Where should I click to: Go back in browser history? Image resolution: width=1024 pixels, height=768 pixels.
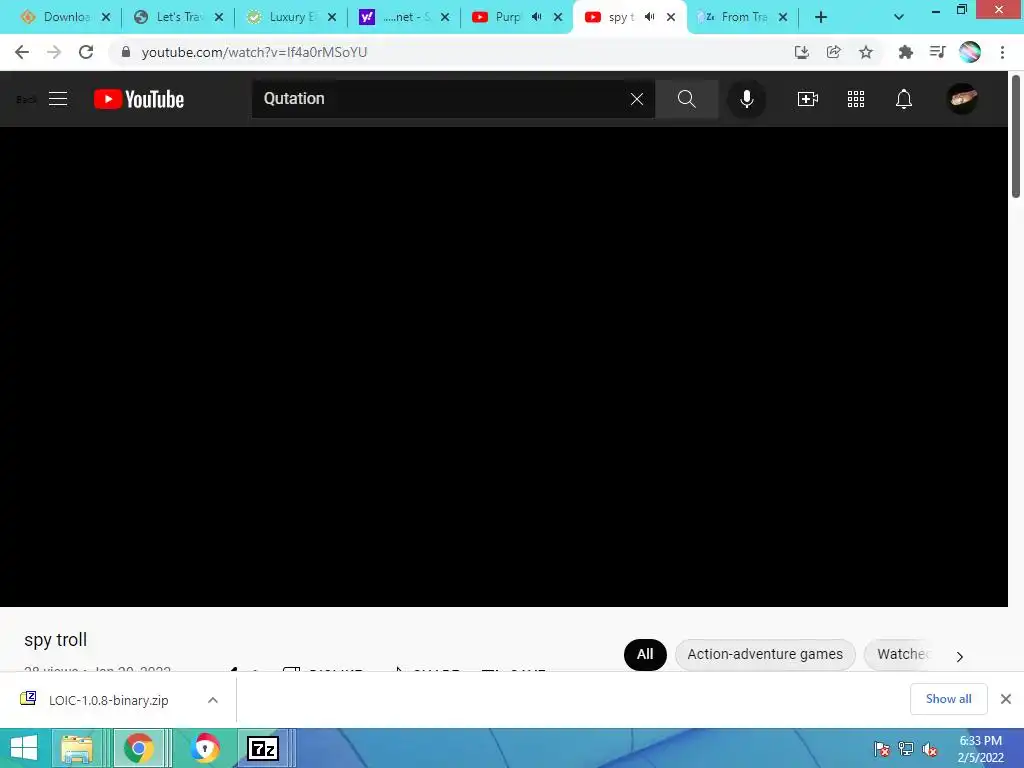click(x=22, y=52)
